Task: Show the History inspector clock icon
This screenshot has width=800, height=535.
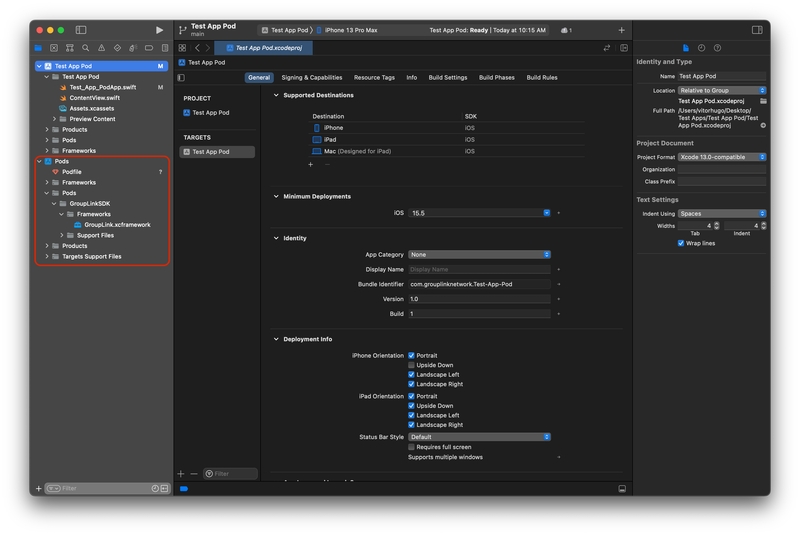Action: 701,47
